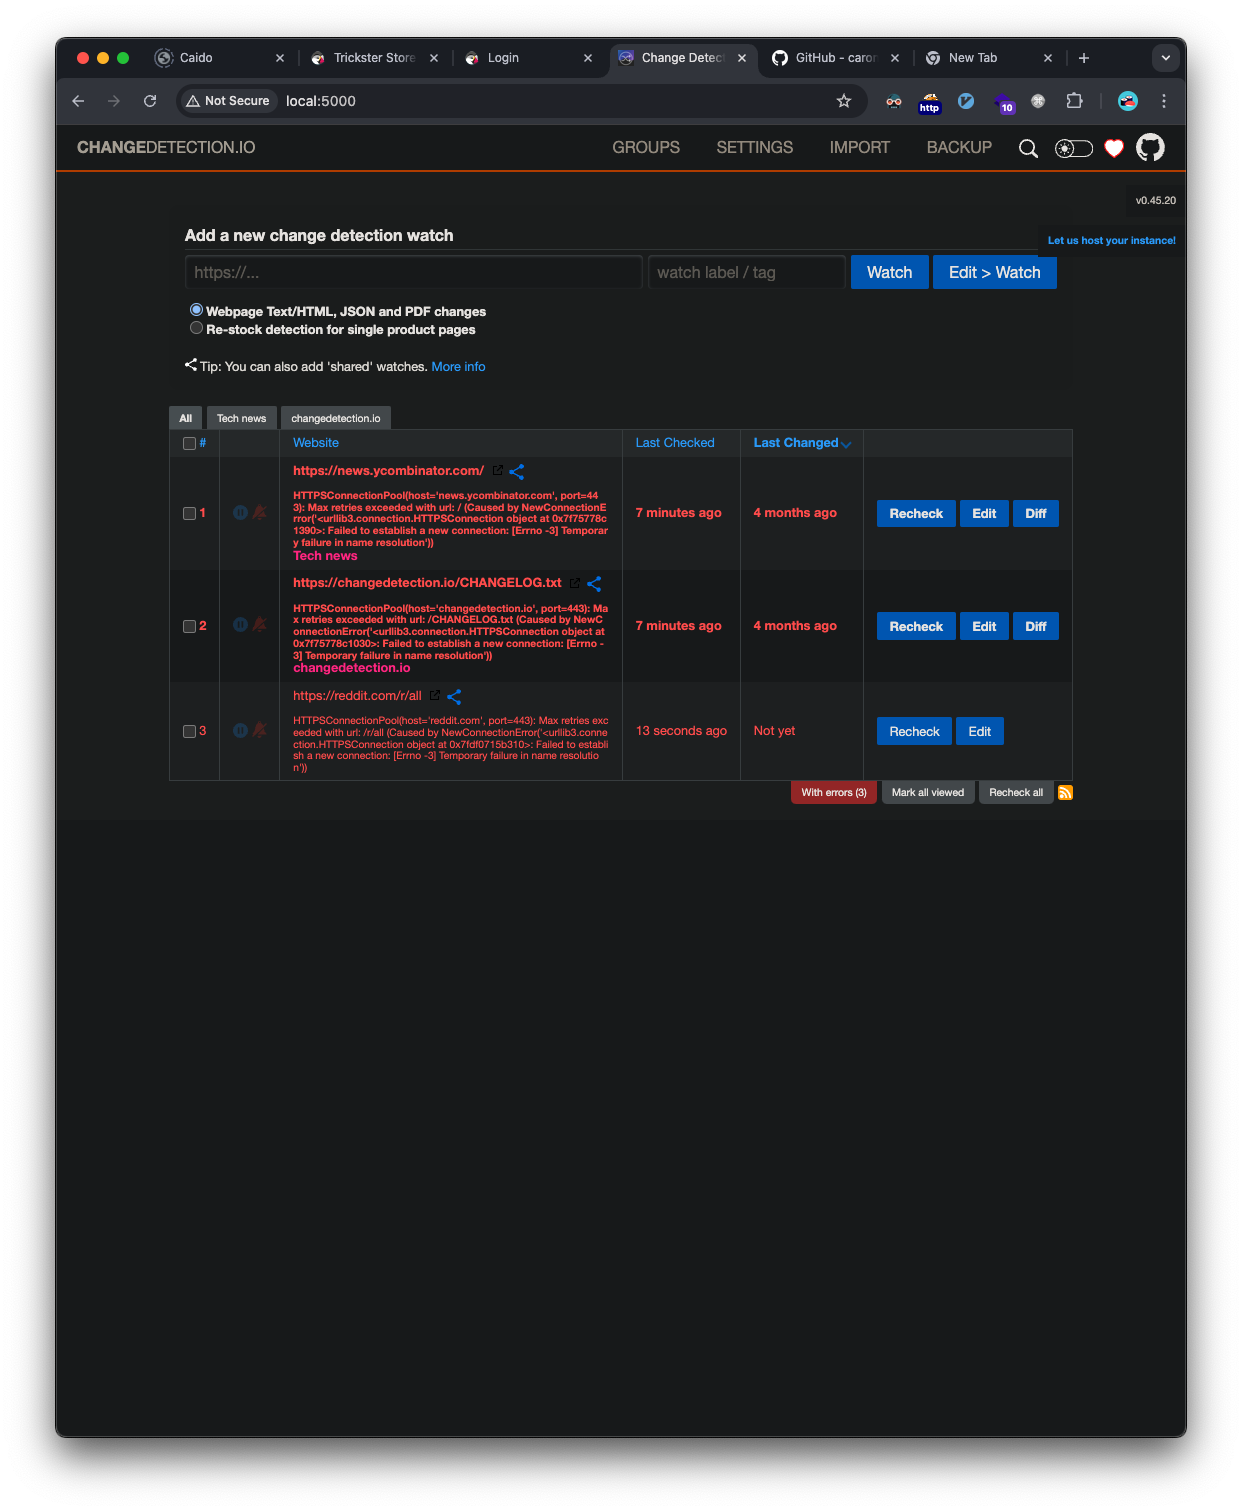Select Re-stock detection for single product pages
The width and height of the screenshot is (1242, 1511).
[196, 328]
